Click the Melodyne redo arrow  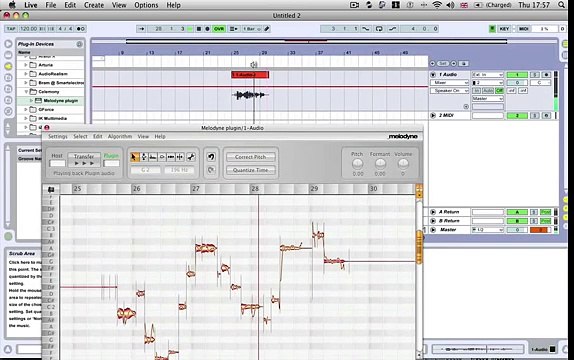211,170
